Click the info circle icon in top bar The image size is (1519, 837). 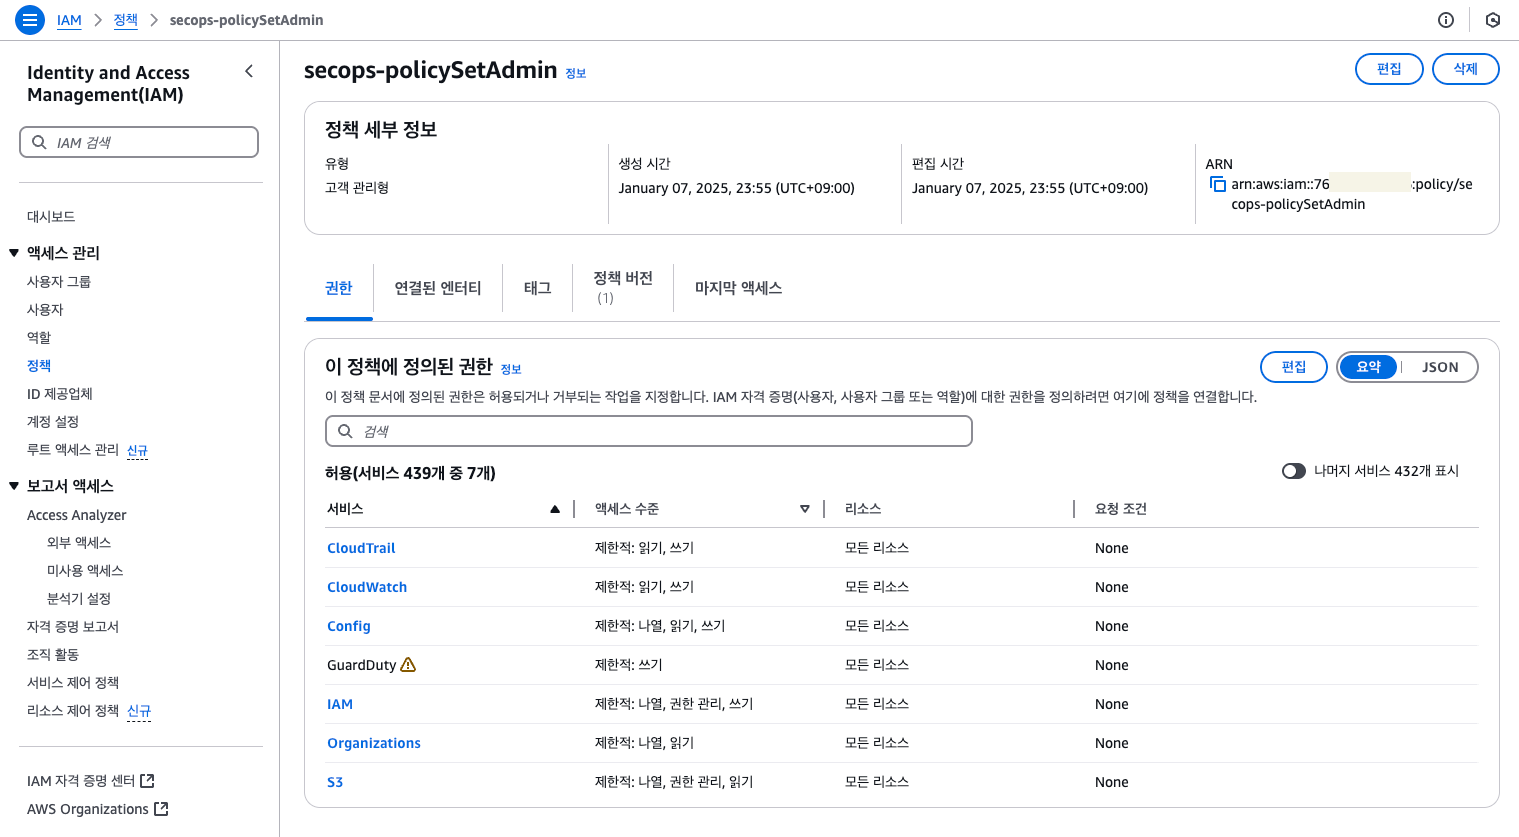1446,20
